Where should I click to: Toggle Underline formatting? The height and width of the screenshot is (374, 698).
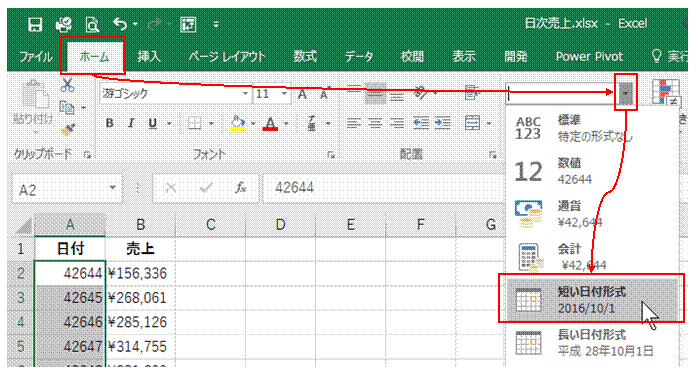tap(153, 123)
